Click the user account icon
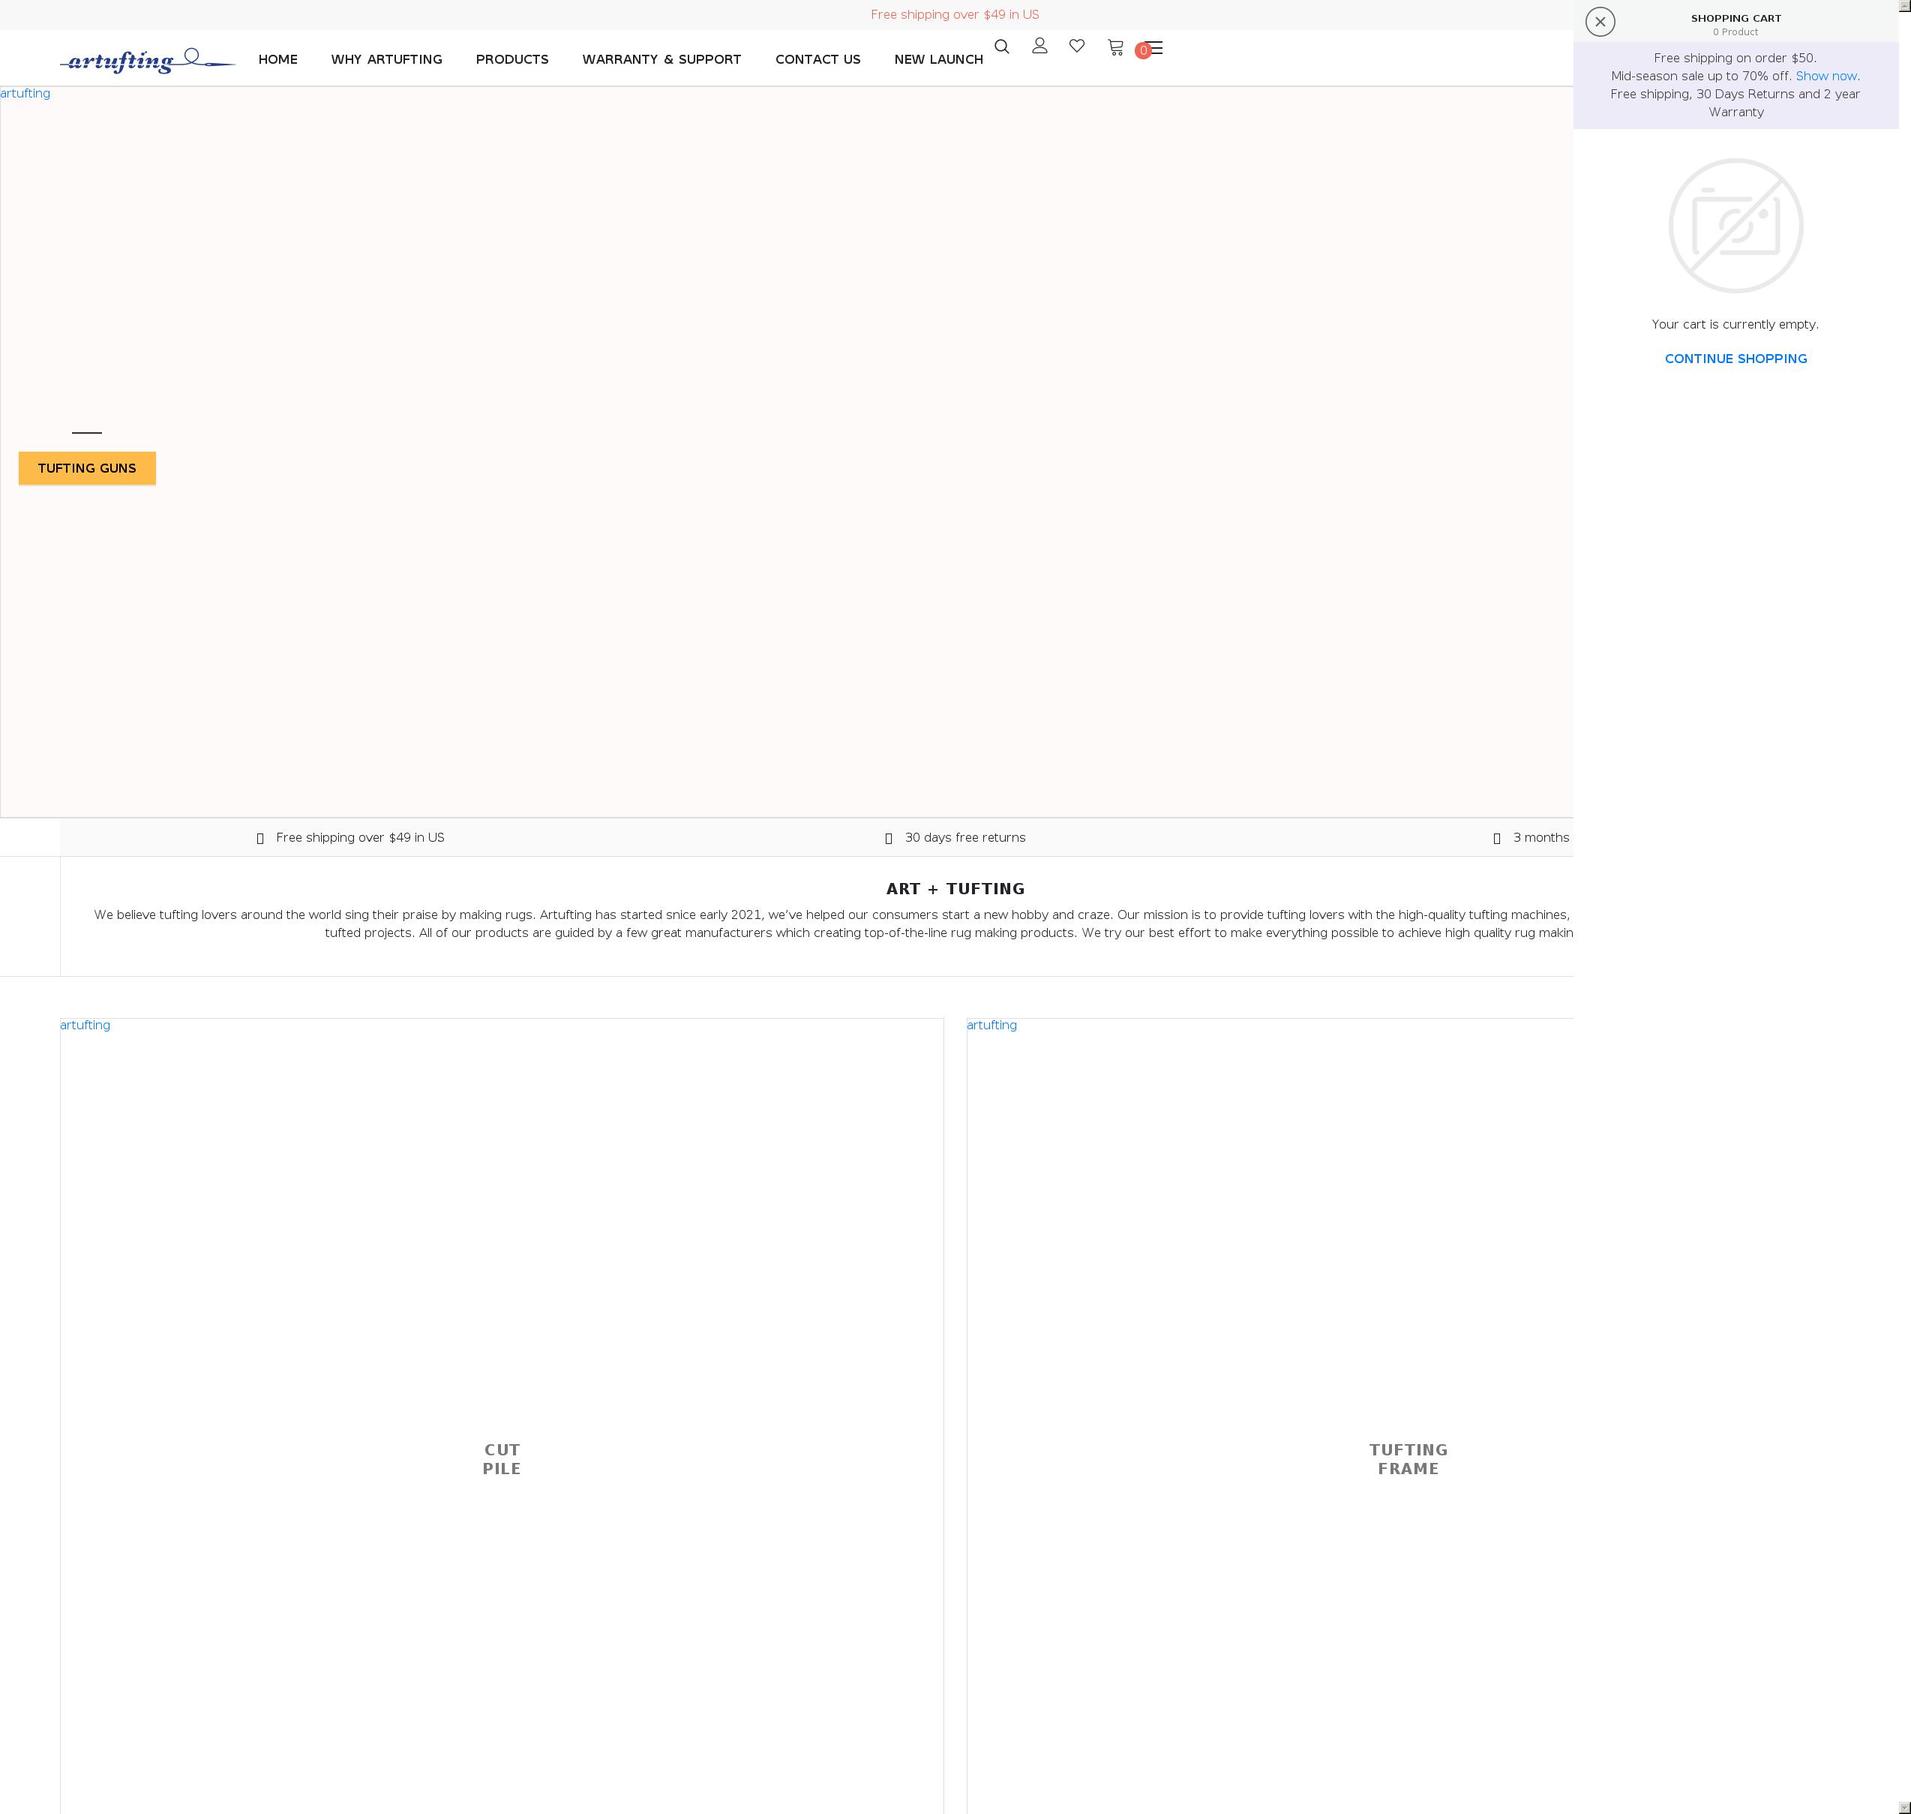Viewport: 1911px width, 1814px height. pyautogui.click(x=1040, y=46)
